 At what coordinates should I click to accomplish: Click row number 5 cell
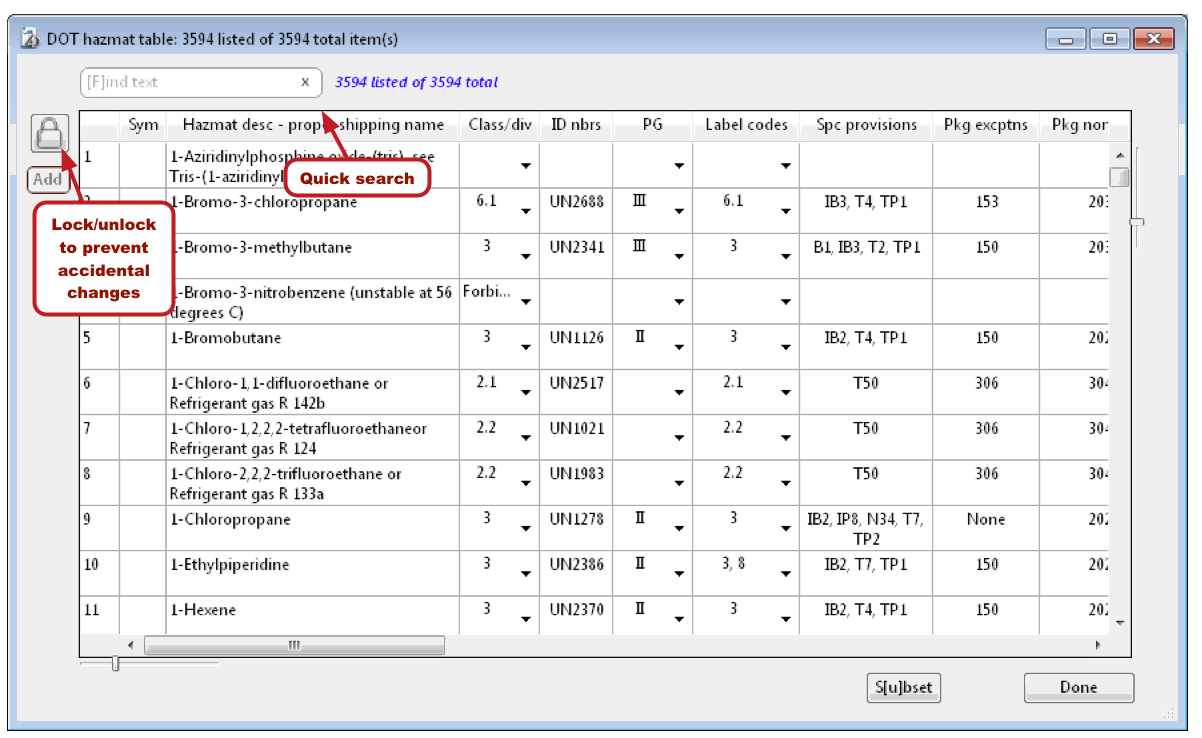[99, 347]
